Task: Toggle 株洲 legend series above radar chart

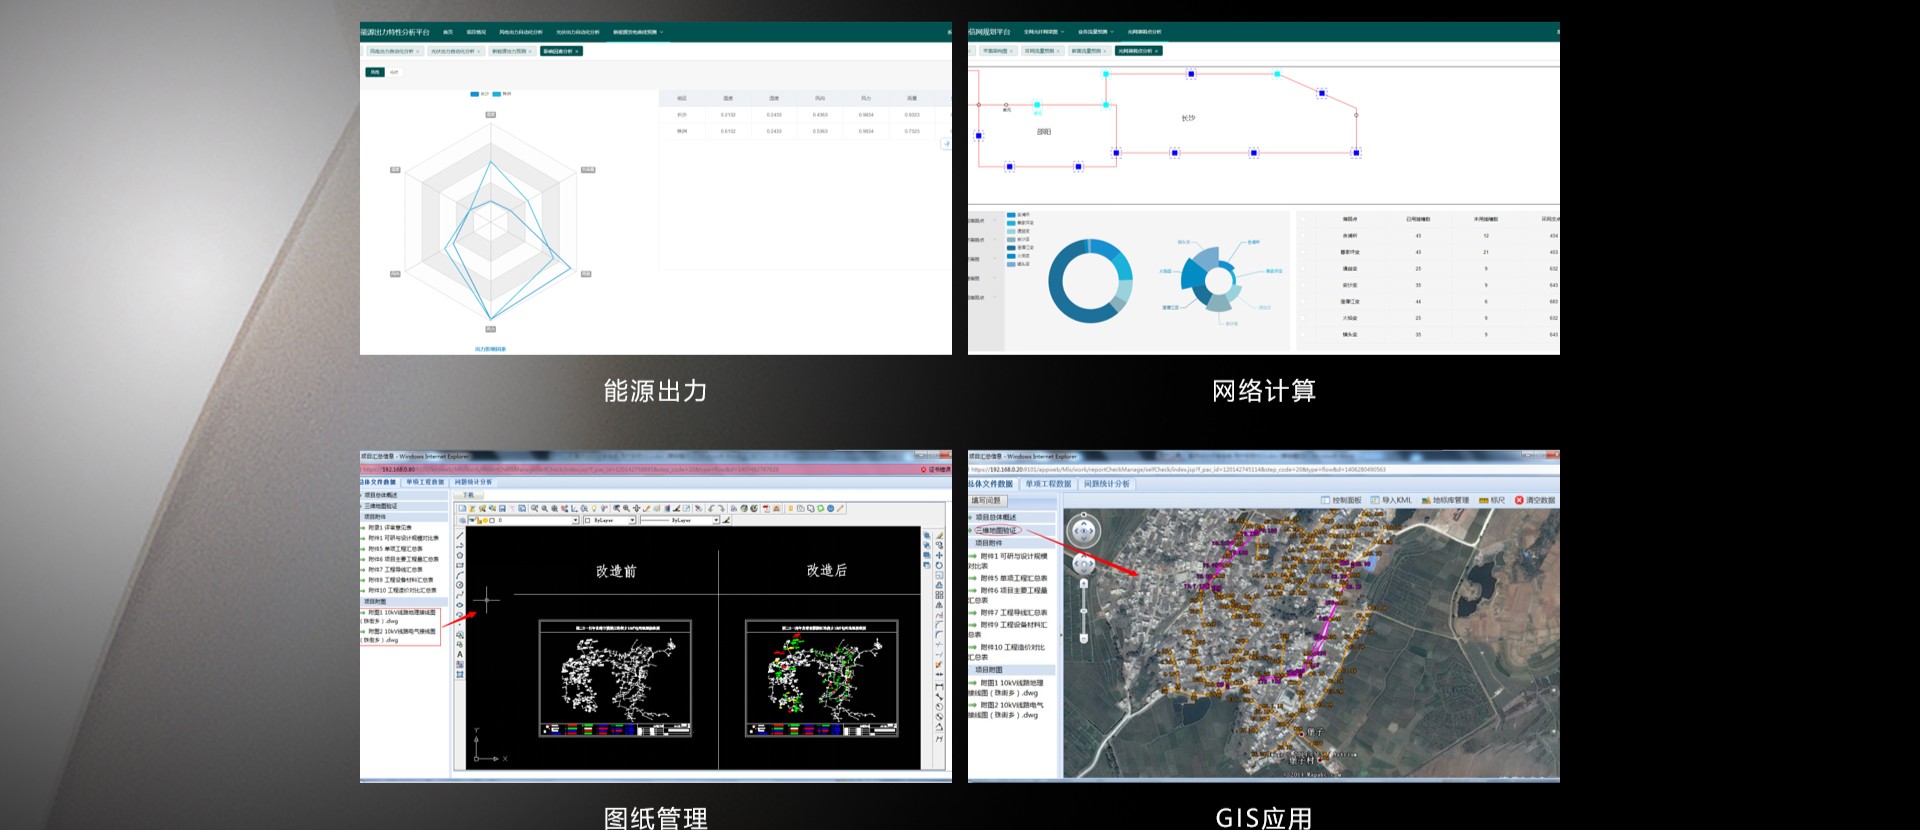Action: [502, 94]
